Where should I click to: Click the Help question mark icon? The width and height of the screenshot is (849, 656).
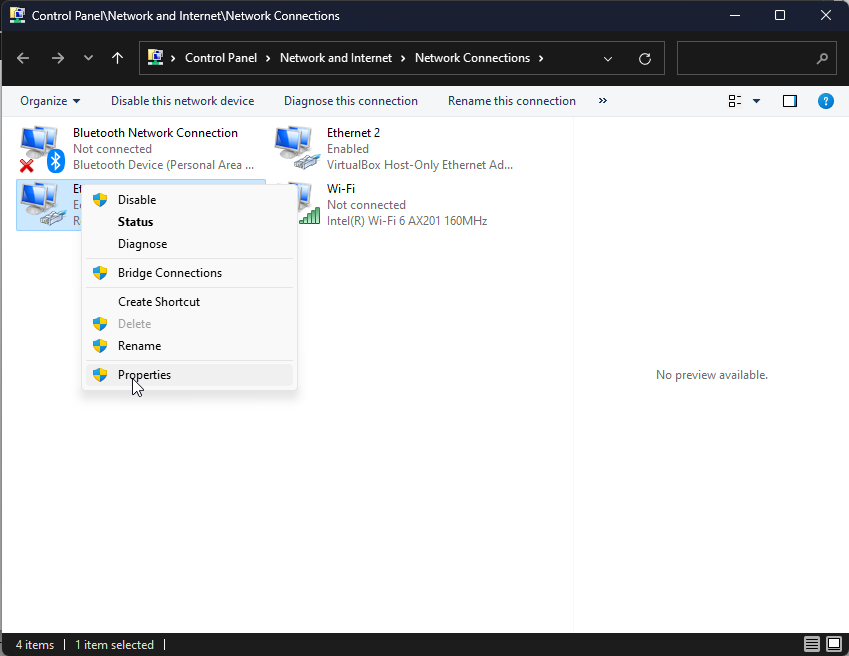tap(825, 101)
